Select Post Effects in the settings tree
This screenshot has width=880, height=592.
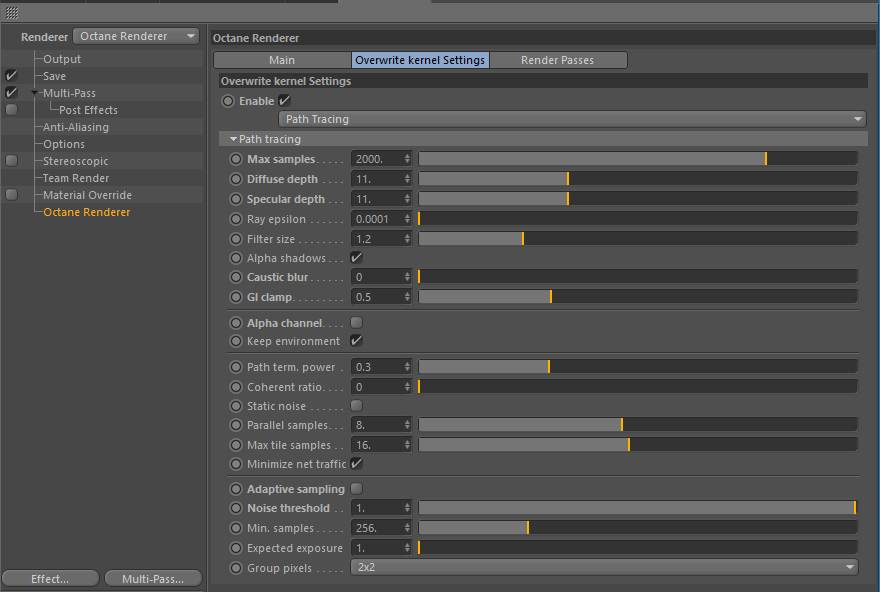(x=88, y=110)
